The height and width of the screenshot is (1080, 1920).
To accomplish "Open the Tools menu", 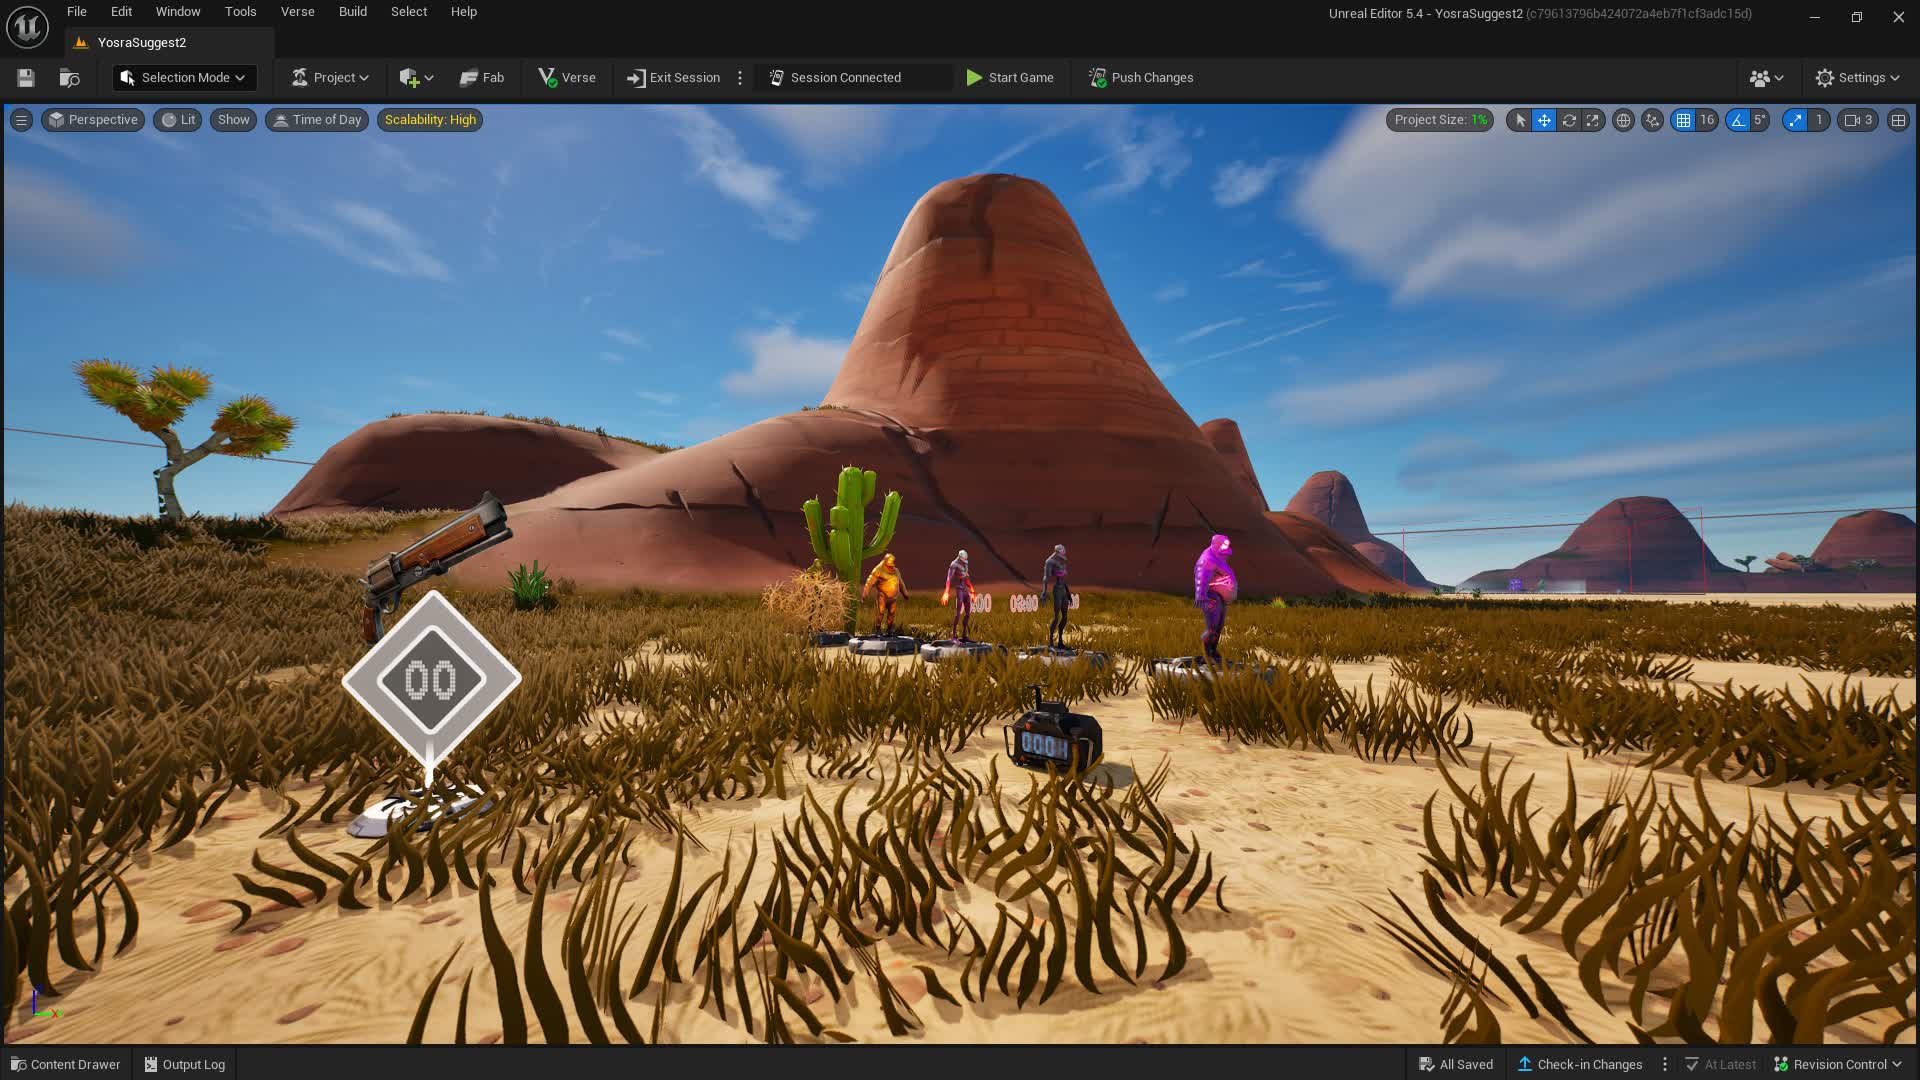I will (240, 12).
